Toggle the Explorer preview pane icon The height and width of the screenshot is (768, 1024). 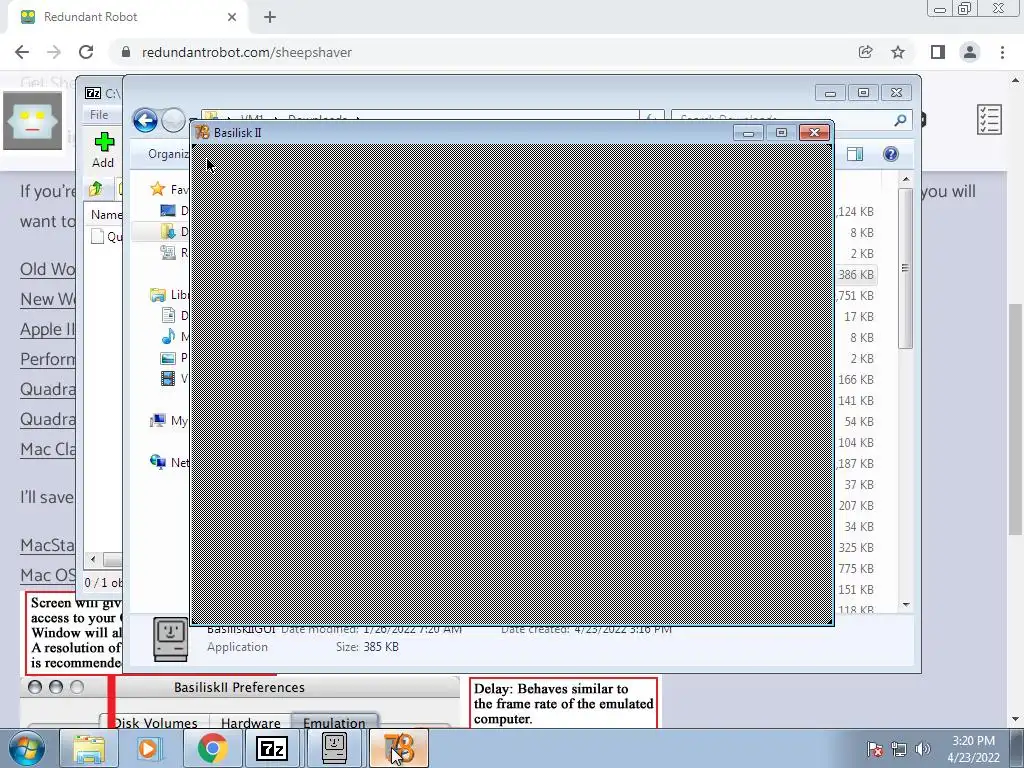855,154
